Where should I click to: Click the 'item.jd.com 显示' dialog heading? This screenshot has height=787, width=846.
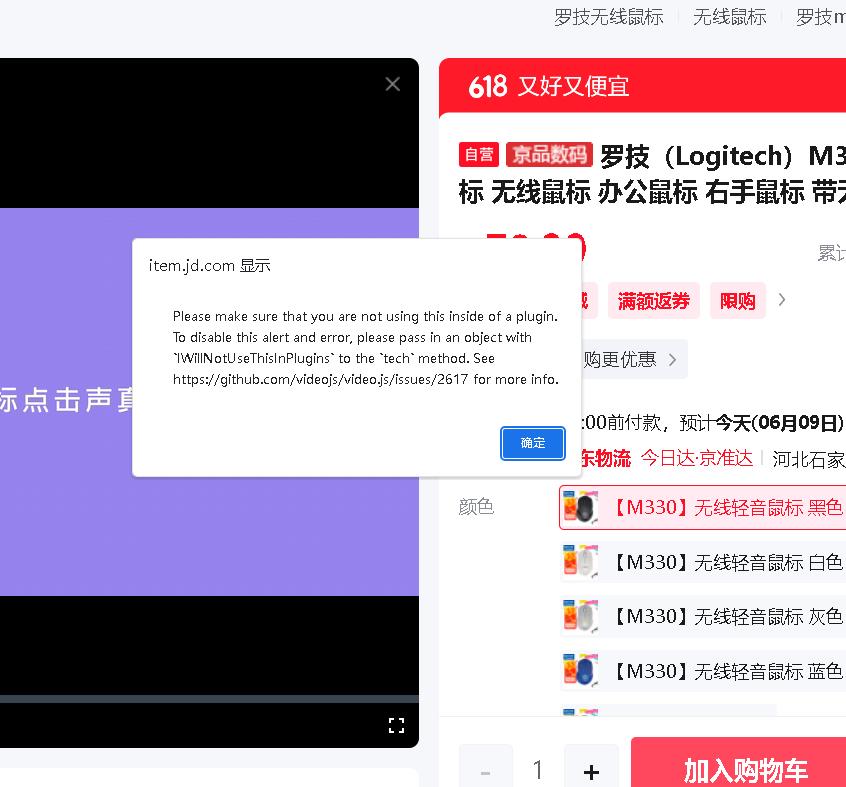pos(209,265)
